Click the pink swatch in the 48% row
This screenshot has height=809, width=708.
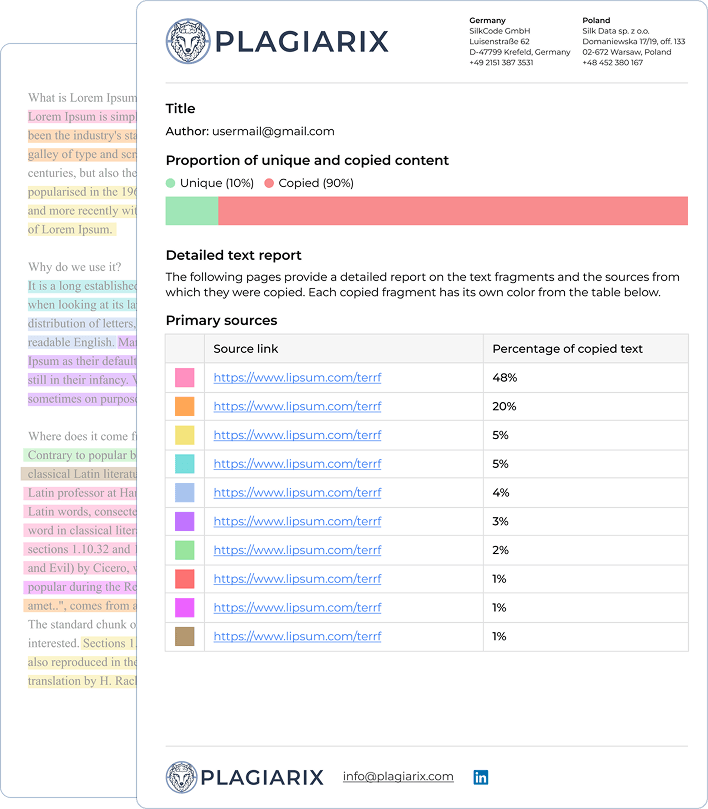click(185, 378)
